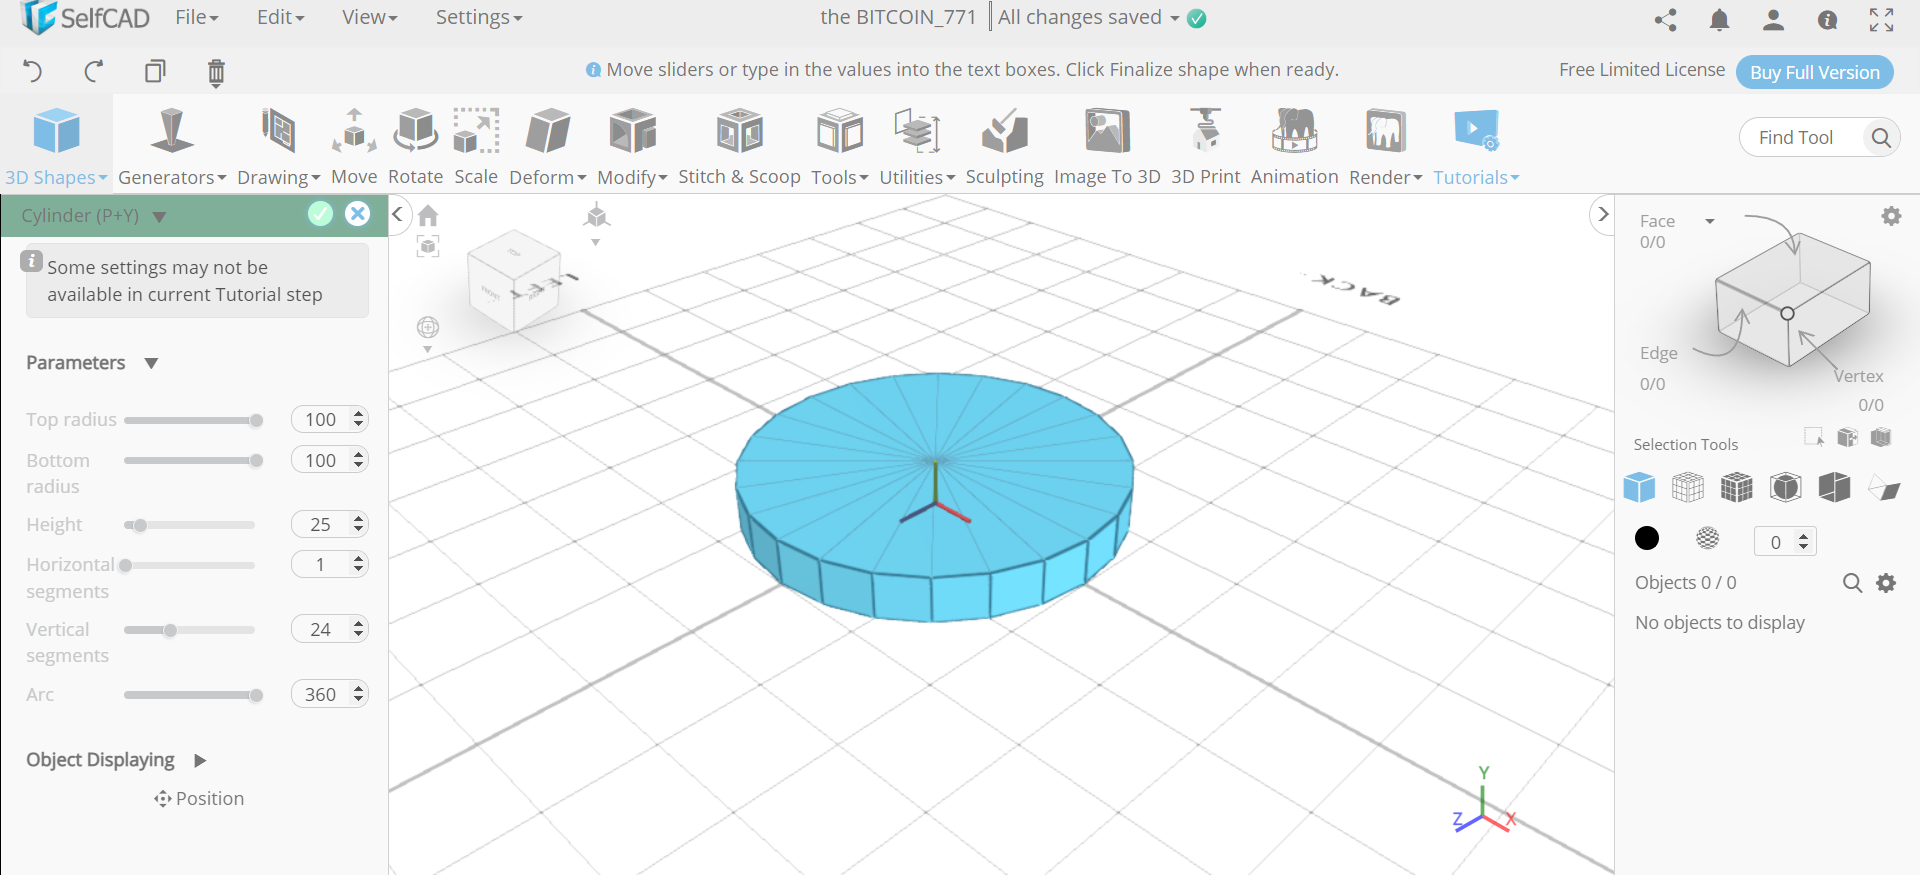Search objects with magnifier icon

[1852, 583]
